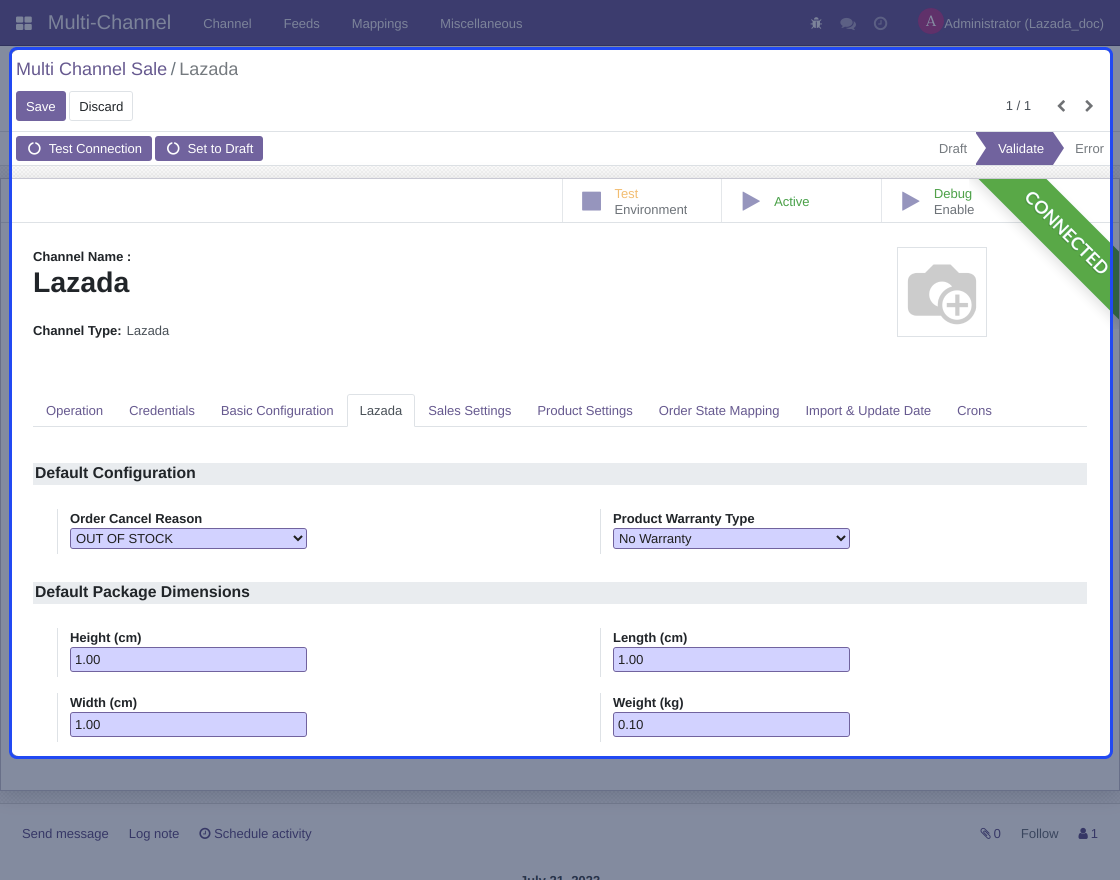Click the Lazada channel name heading
The height and width of the screenshot is (880, 1120).
pos(81,283)
